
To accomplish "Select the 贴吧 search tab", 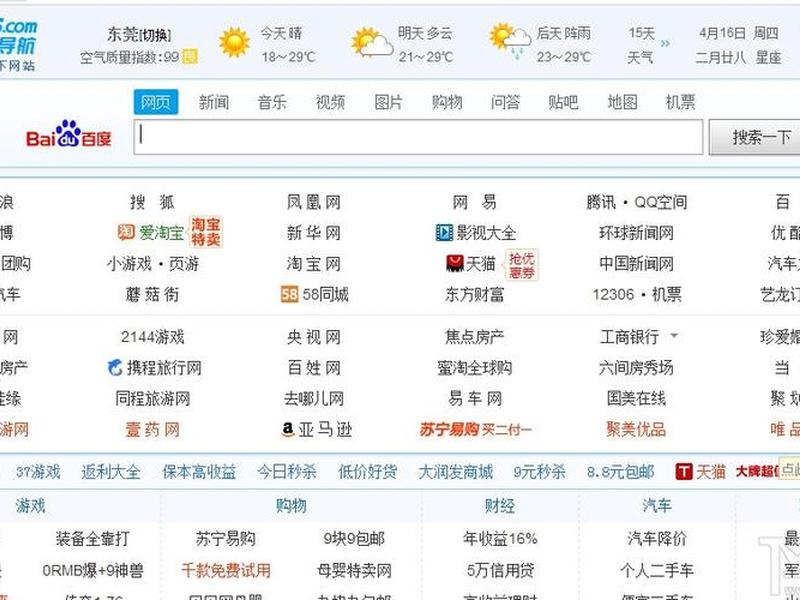I will 563,102.
